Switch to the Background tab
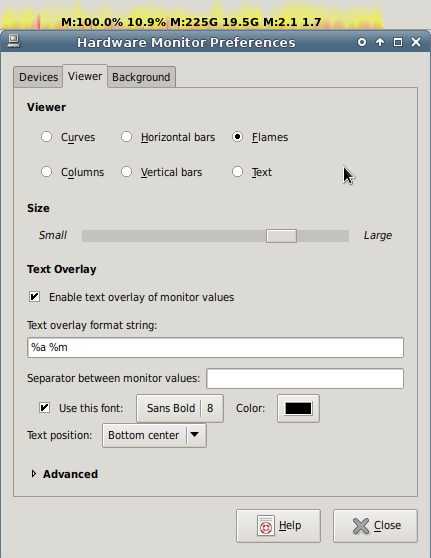The image size is (431, 558). click(x=141, y=77)
